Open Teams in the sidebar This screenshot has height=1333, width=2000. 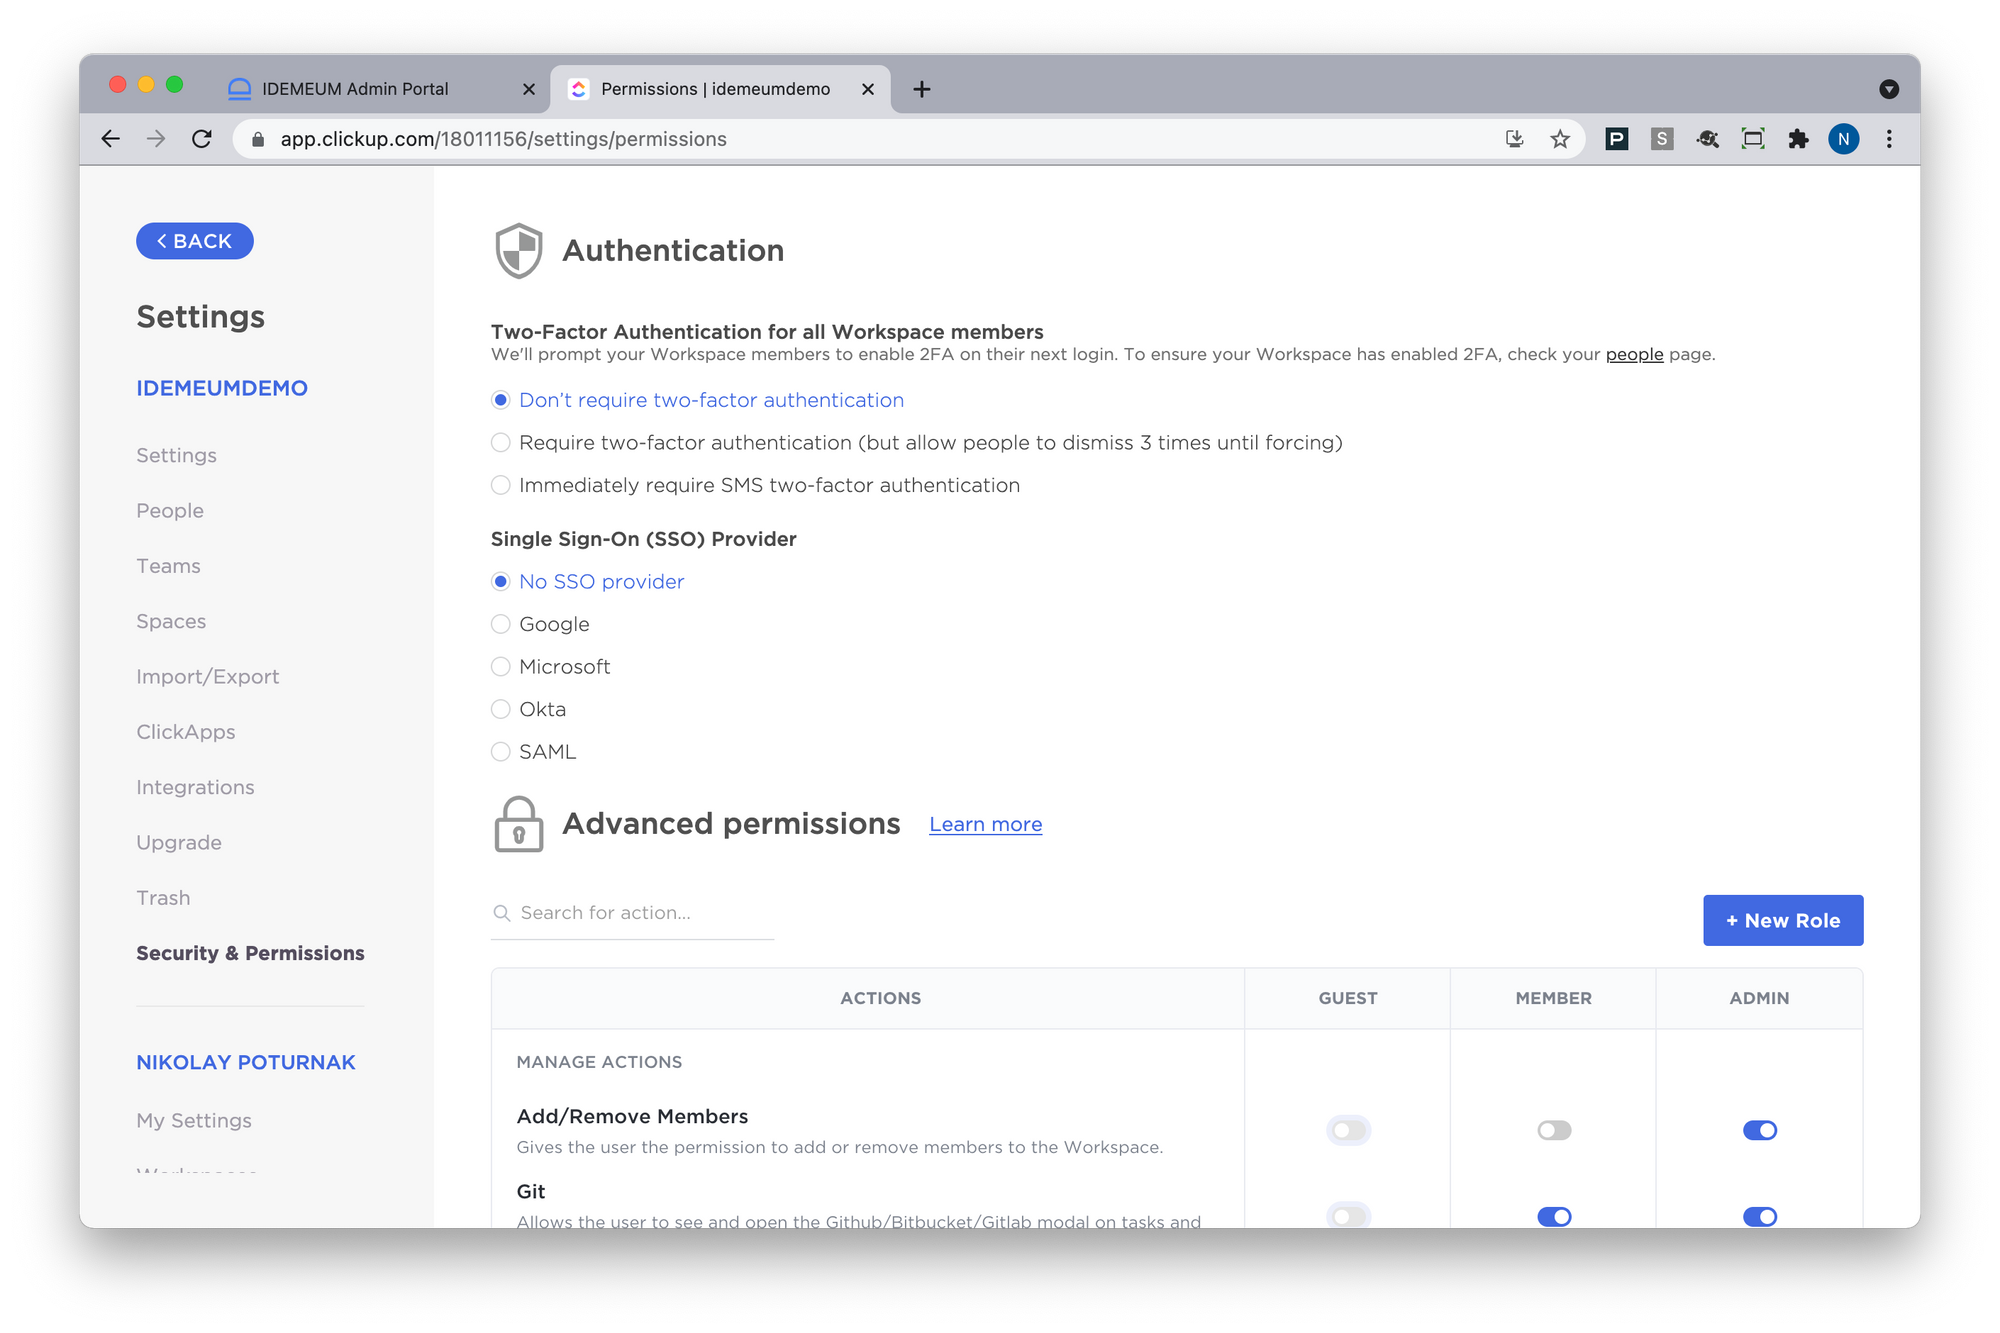169,566
